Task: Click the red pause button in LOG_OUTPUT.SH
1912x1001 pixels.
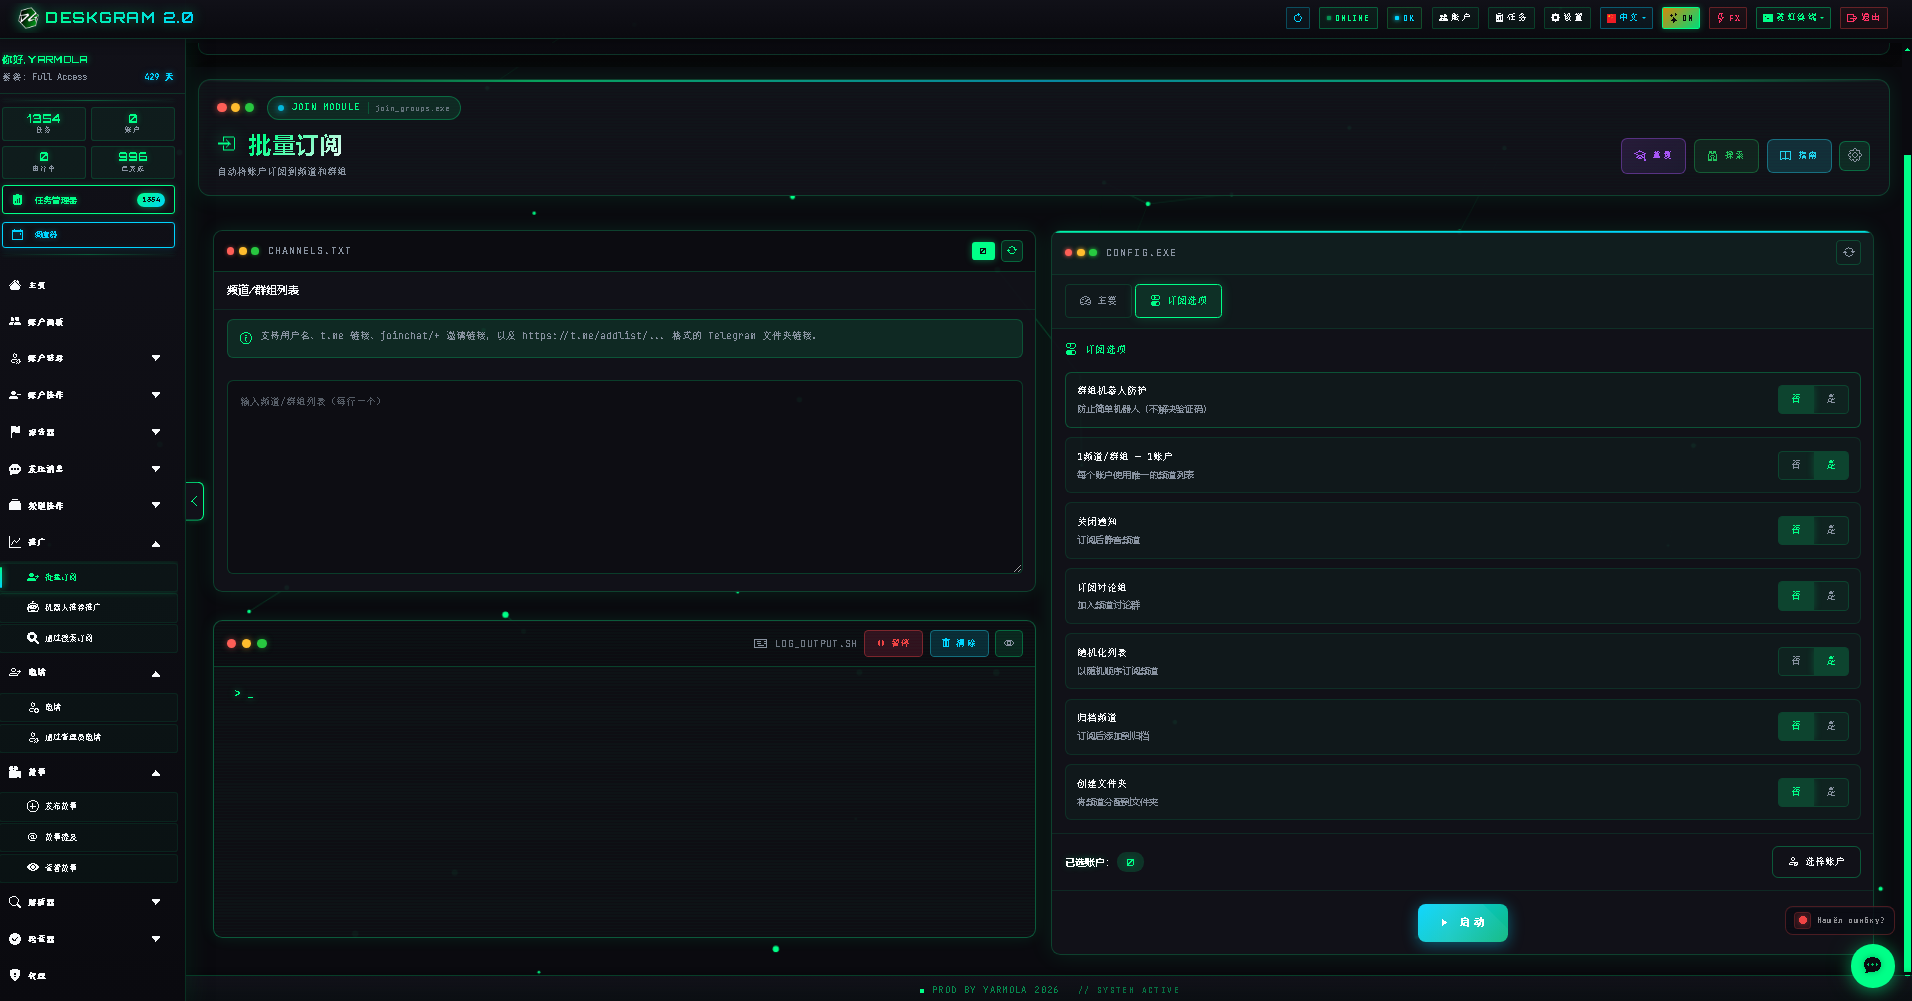Action: 893,644
